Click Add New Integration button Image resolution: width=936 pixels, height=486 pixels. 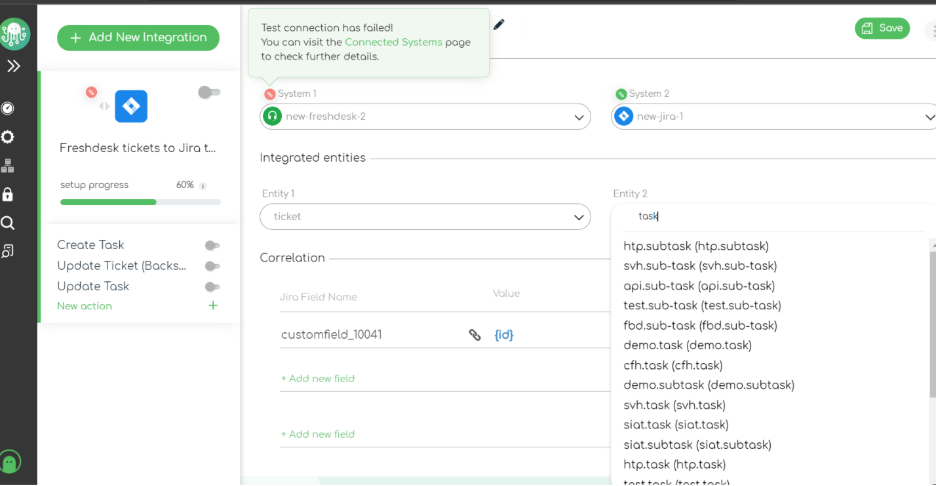(138, 38)
